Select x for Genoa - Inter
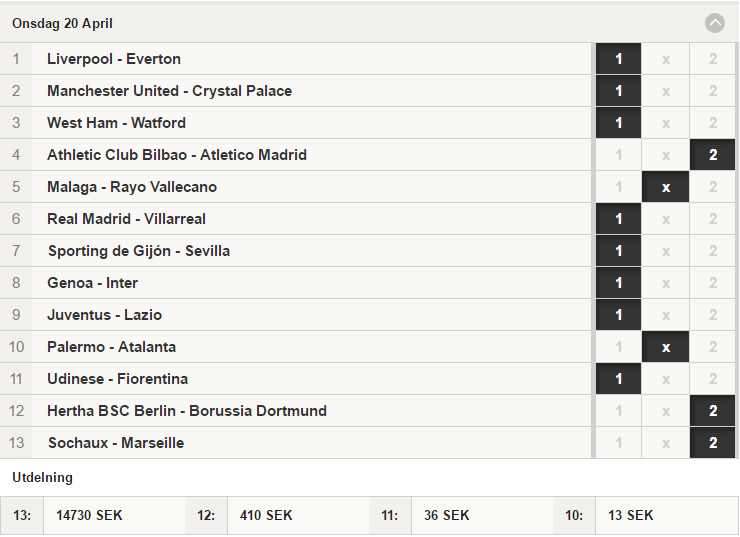The width and height of the screenshot is (740, 537). coord(665,283)
